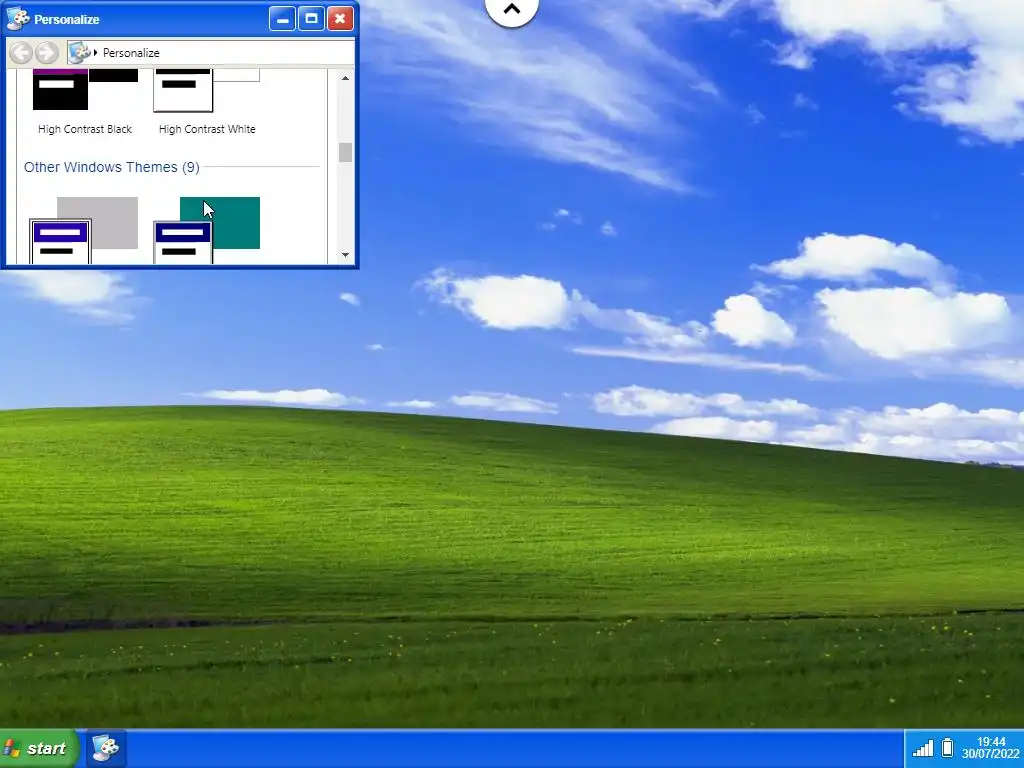Click the address bar breadcrumb arrow
This screenshot has height=768, width=1024.
[95, 53]
